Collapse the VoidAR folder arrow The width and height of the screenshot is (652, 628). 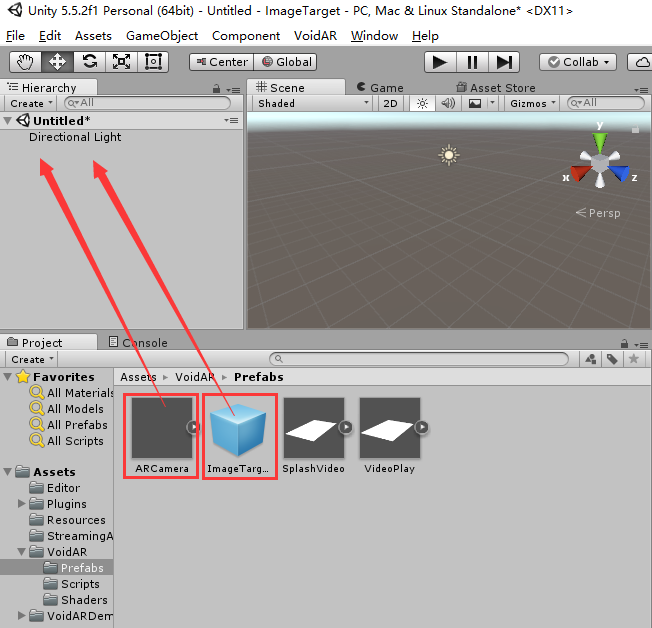[x=22, y=552]
